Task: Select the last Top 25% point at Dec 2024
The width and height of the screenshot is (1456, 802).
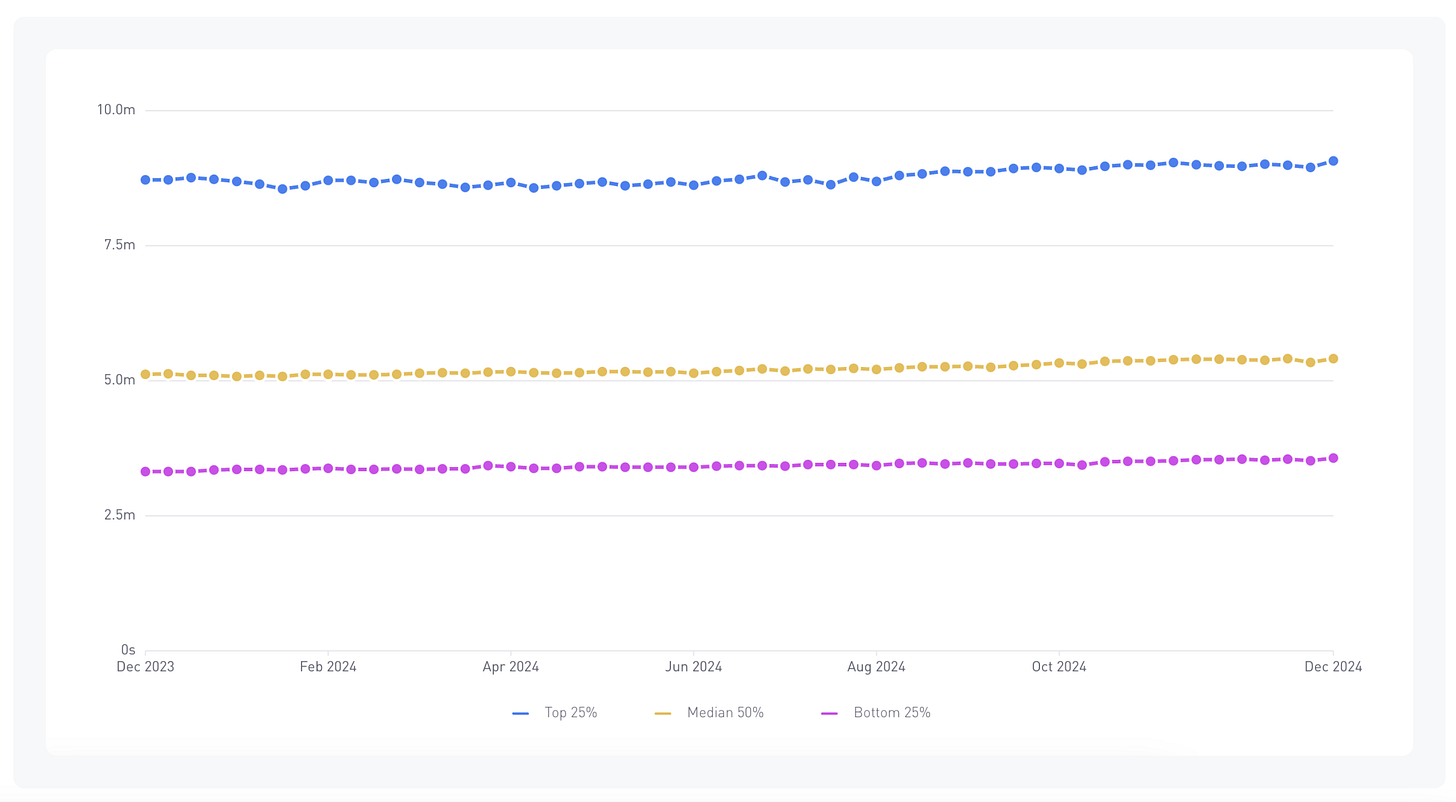Action: 1333,161
